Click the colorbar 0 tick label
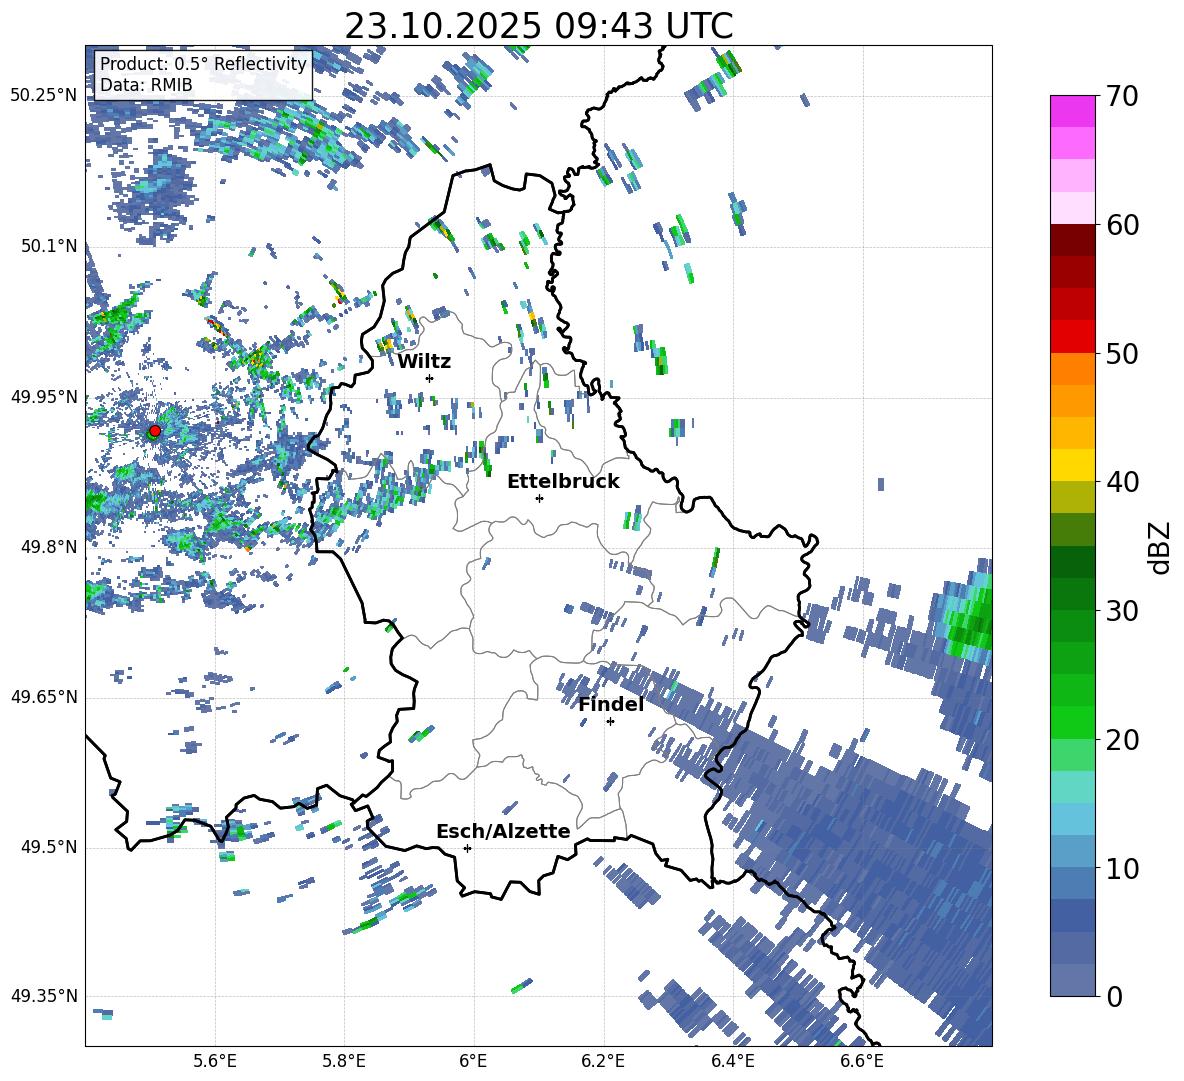 click(x=1114, y=996)
